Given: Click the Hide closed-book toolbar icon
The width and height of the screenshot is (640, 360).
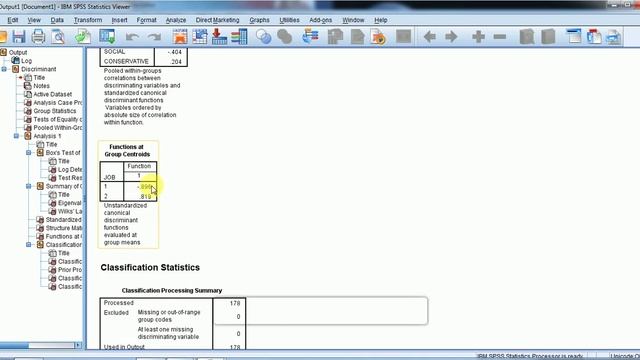Looking at the screenshot, I should pyautogui.click(x=548, y=37).
